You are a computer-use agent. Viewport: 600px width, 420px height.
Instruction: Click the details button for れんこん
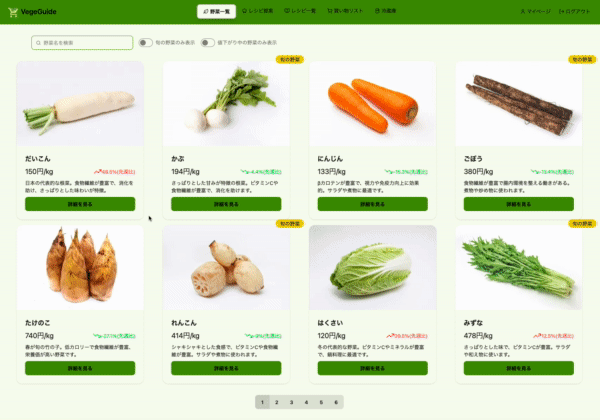click(226, 368)
